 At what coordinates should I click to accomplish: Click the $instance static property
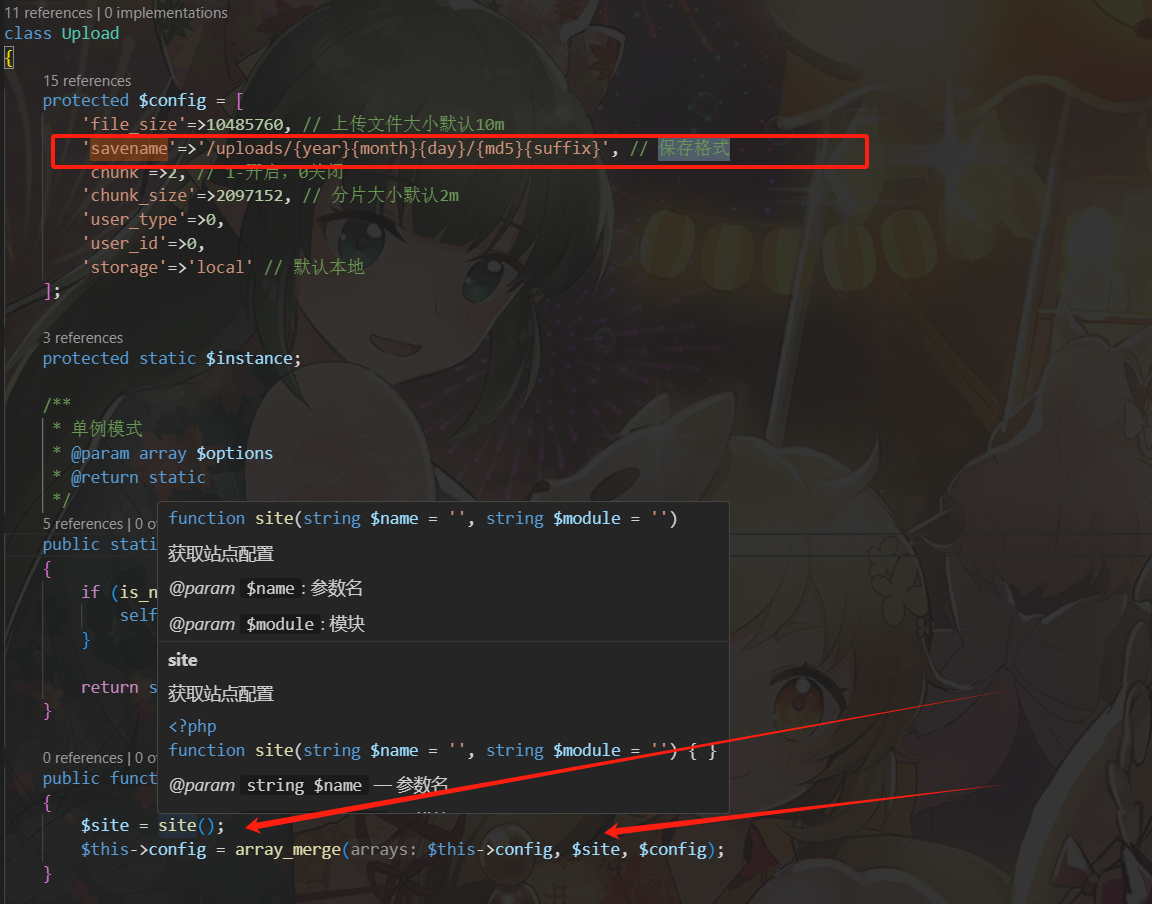pyautogui.click(x=250, y=359)
